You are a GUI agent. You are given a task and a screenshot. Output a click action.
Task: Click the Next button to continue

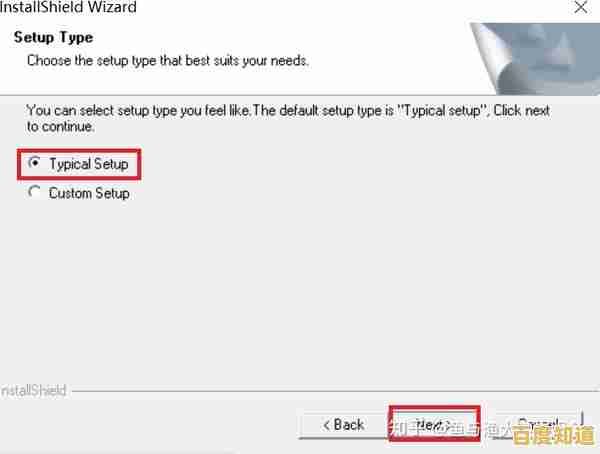tap(434, 424)
